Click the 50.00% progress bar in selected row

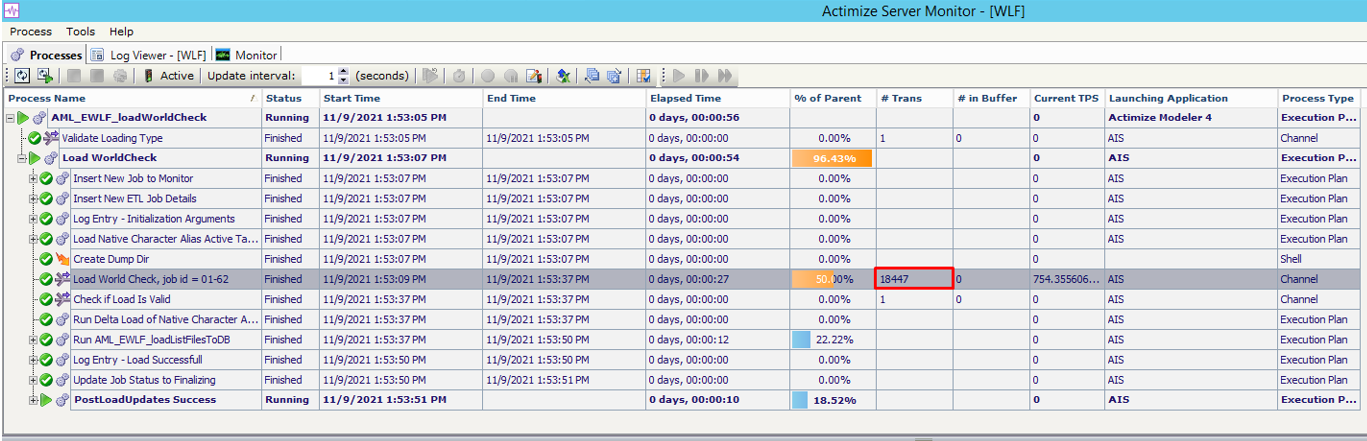point(832,279)
